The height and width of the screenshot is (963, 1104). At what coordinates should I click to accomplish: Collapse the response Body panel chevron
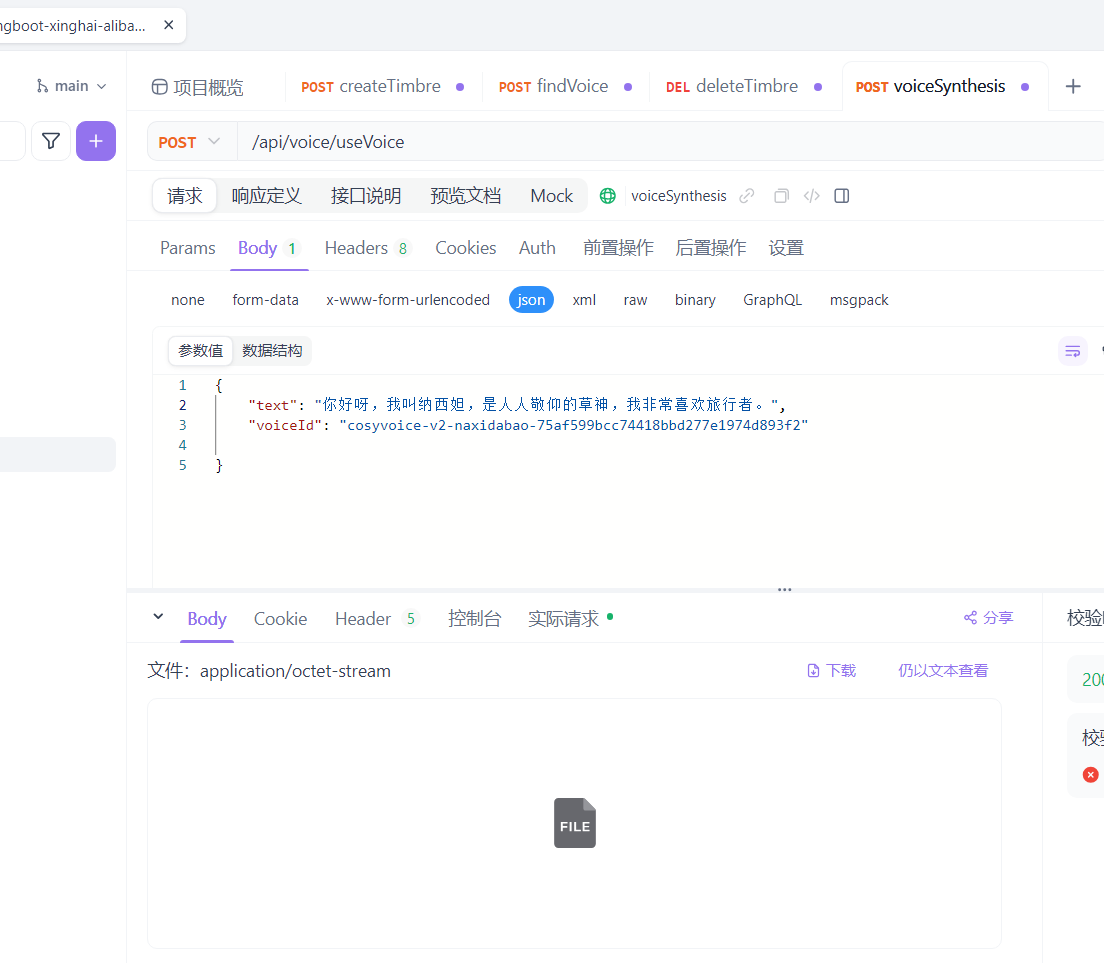click(x=158, y=617)
